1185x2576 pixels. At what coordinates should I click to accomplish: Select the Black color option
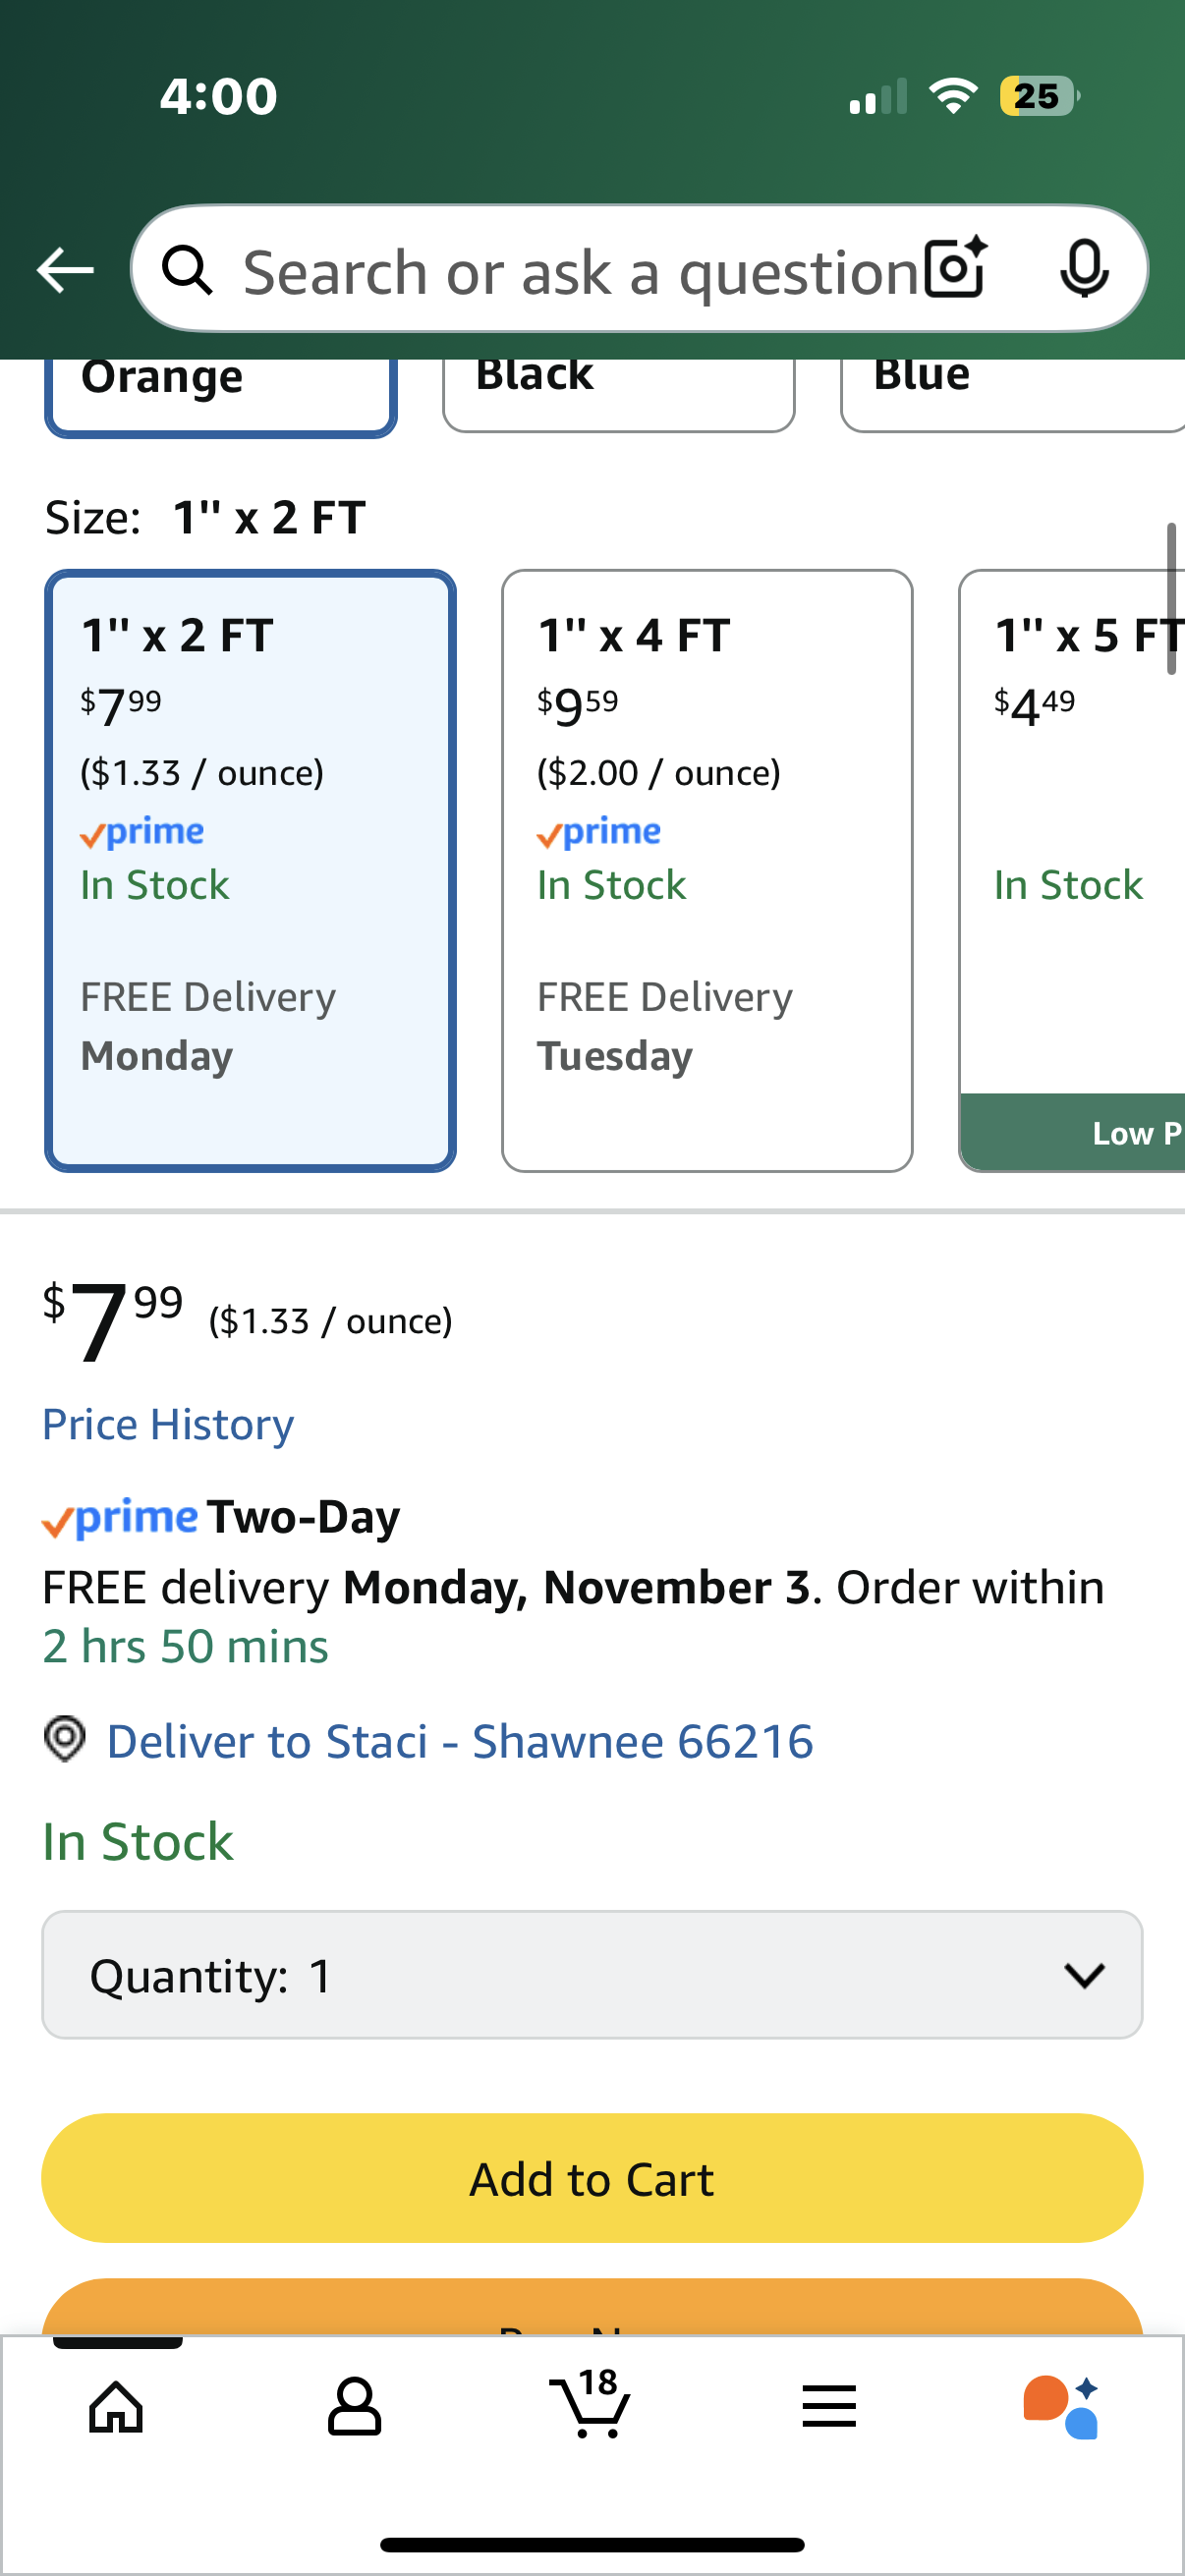click(618, 390)
